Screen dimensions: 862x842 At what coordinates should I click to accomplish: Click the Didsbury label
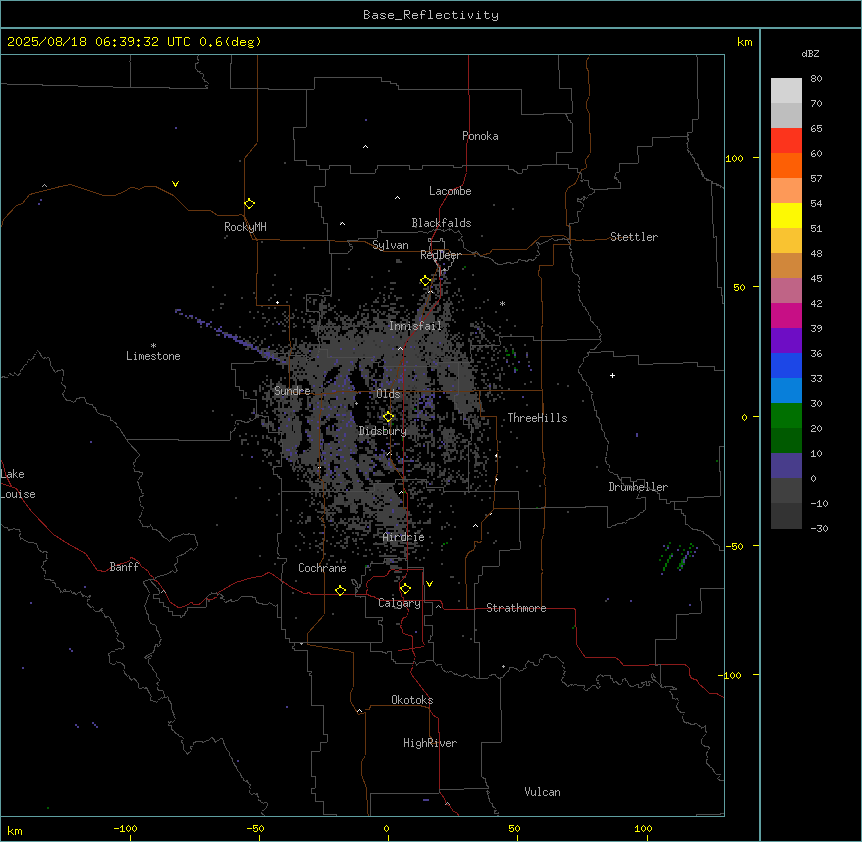point(383,431)
